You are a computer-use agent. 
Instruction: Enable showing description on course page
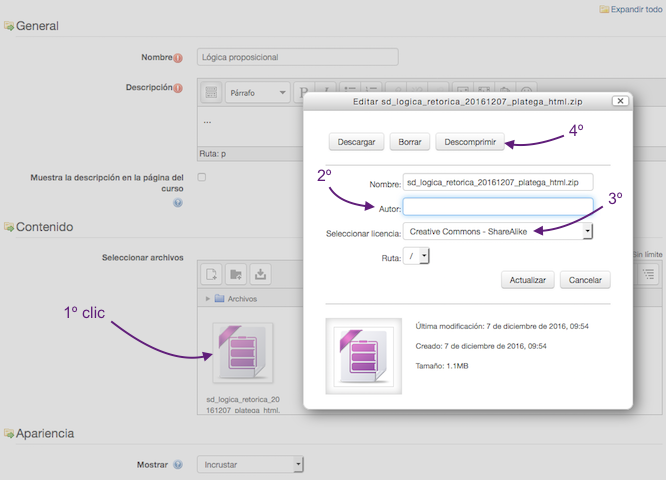202,177
